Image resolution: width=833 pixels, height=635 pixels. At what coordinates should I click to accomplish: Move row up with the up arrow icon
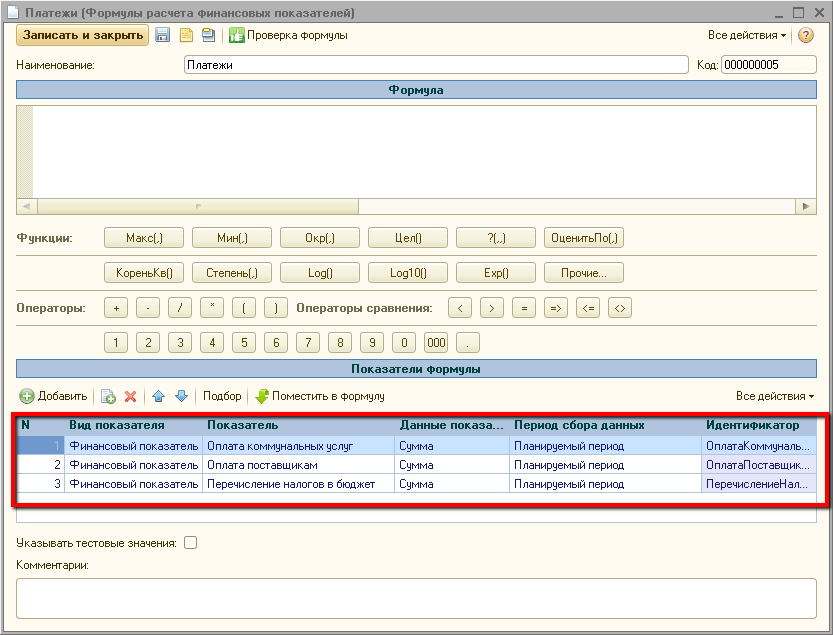[x=158, y=396]
